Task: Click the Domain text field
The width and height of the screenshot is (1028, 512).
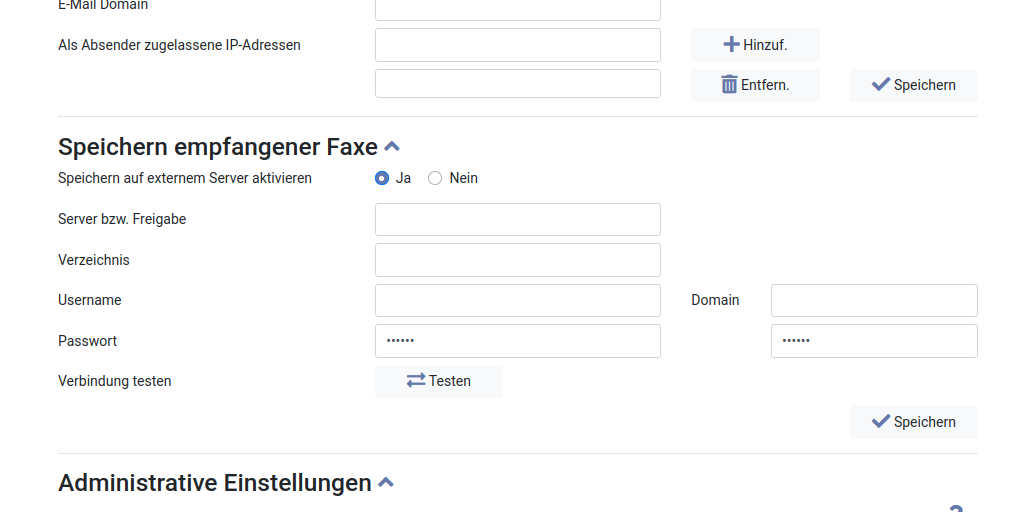Action: pos(873,300)
